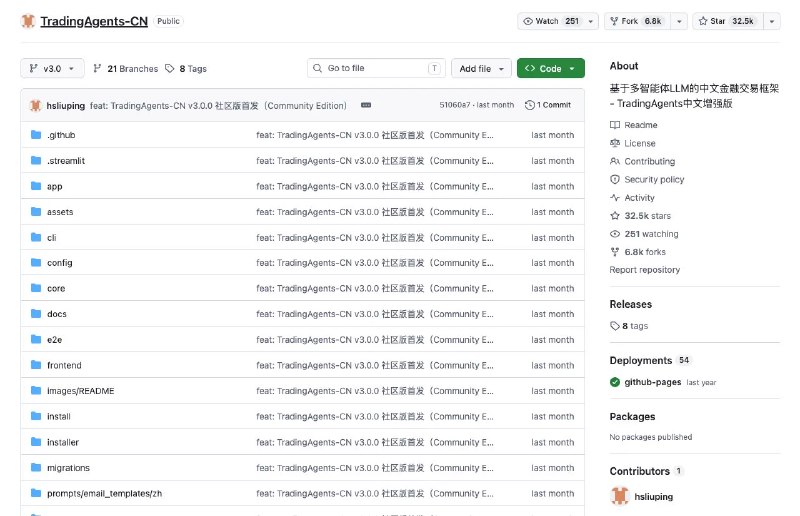View the 21 Branches link

[126, 68]
